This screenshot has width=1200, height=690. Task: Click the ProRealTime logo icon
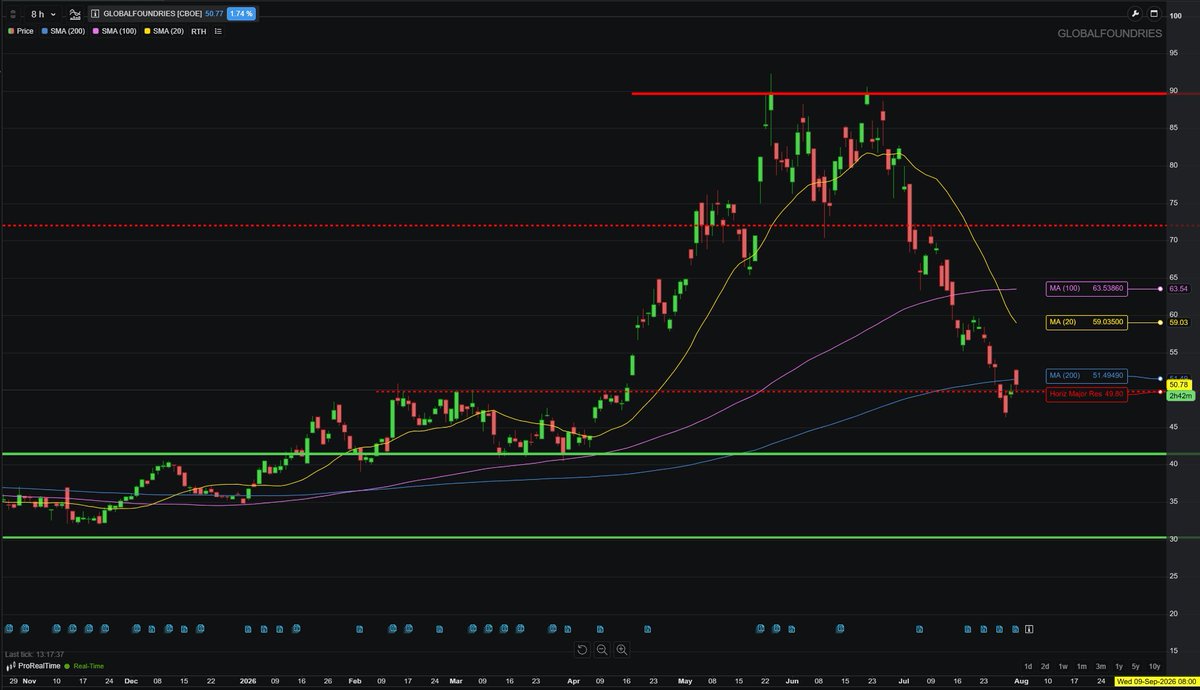click(9, 666)
